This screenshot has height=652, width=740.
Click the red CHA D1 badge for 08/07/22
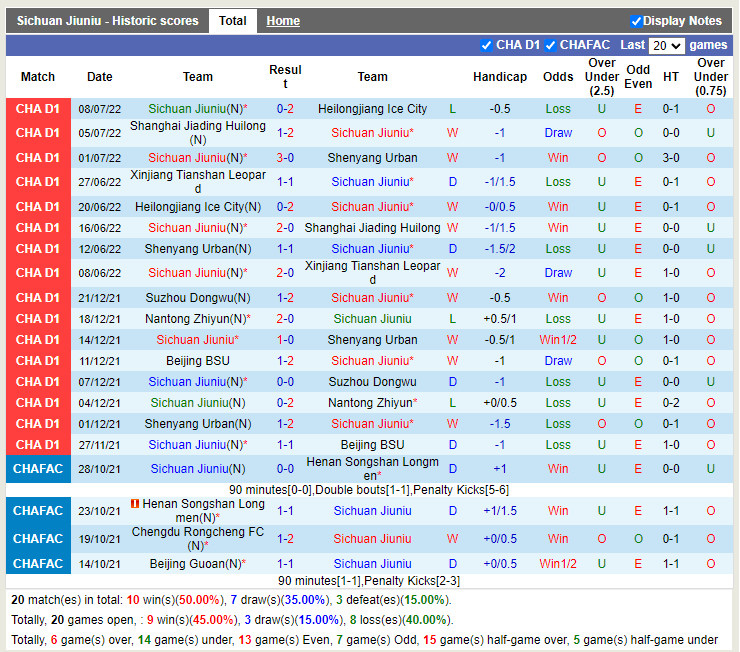[38, 109]
